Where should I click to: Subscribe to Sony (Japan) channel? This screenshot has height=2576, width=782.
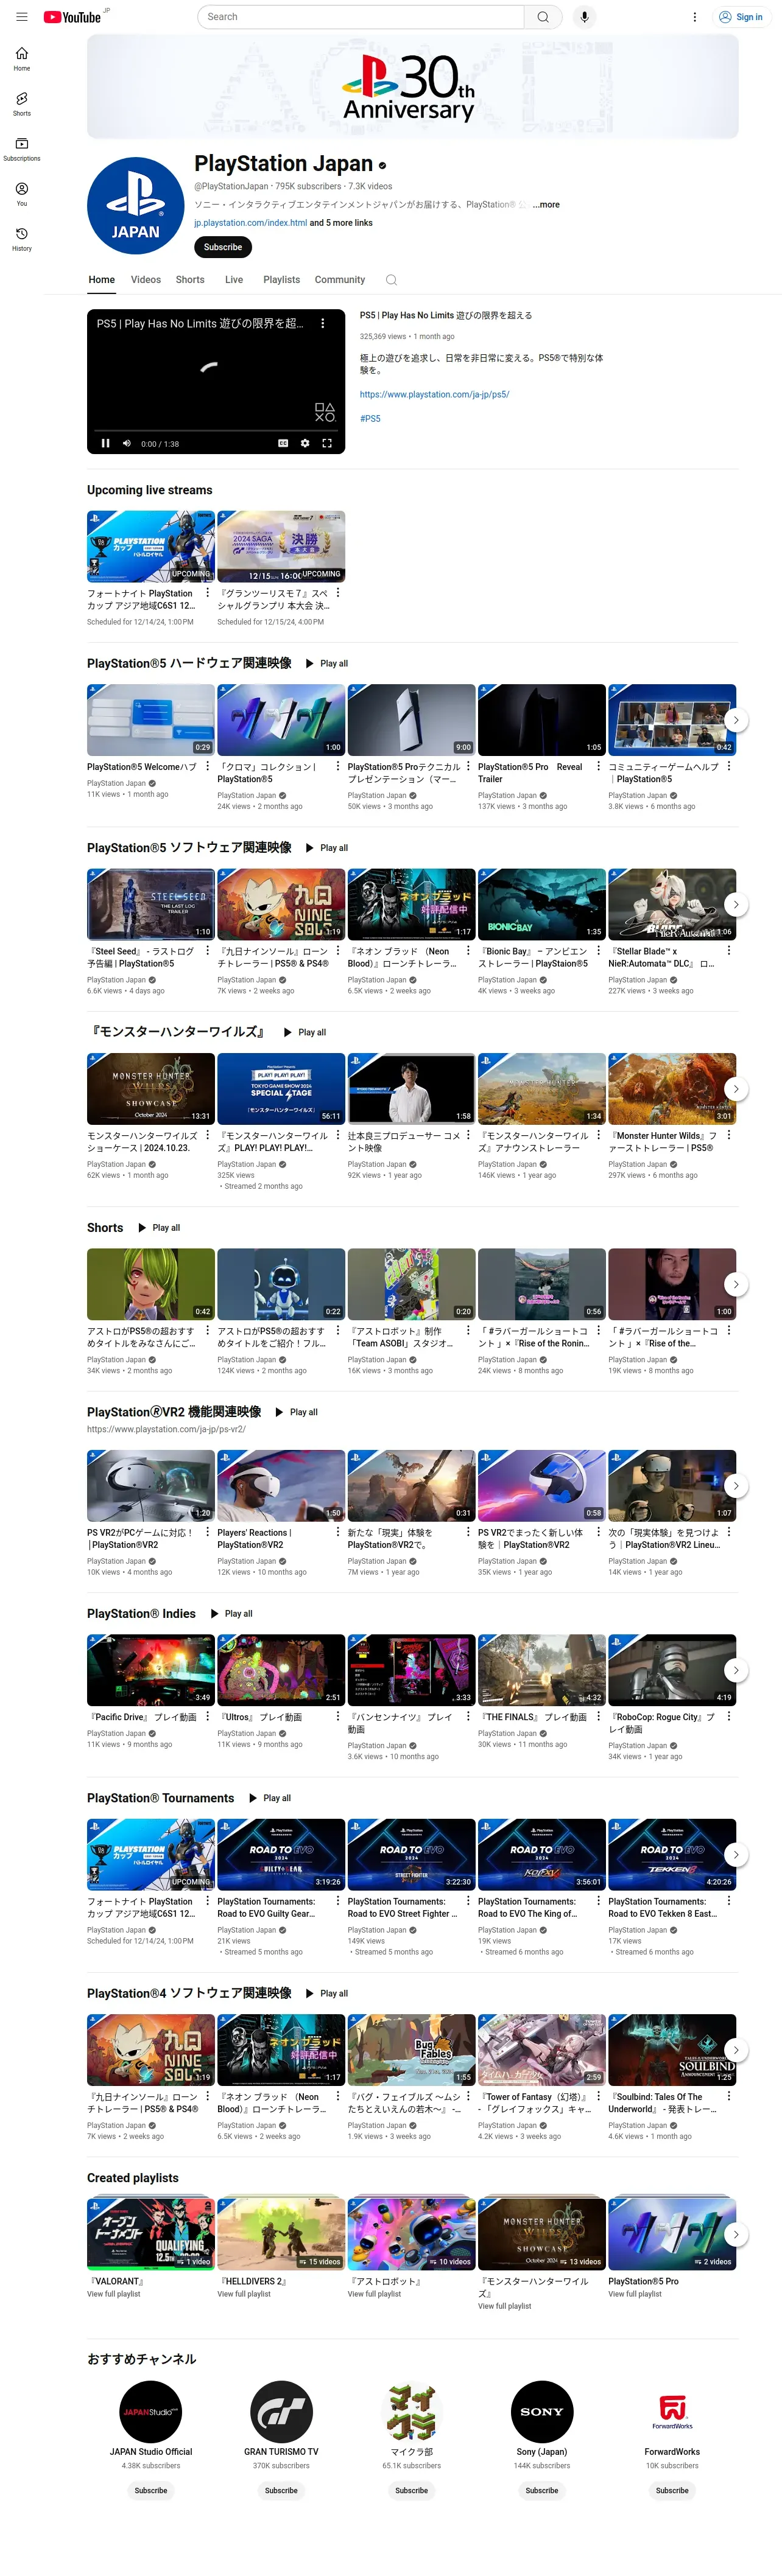(x=542, y=2490)
